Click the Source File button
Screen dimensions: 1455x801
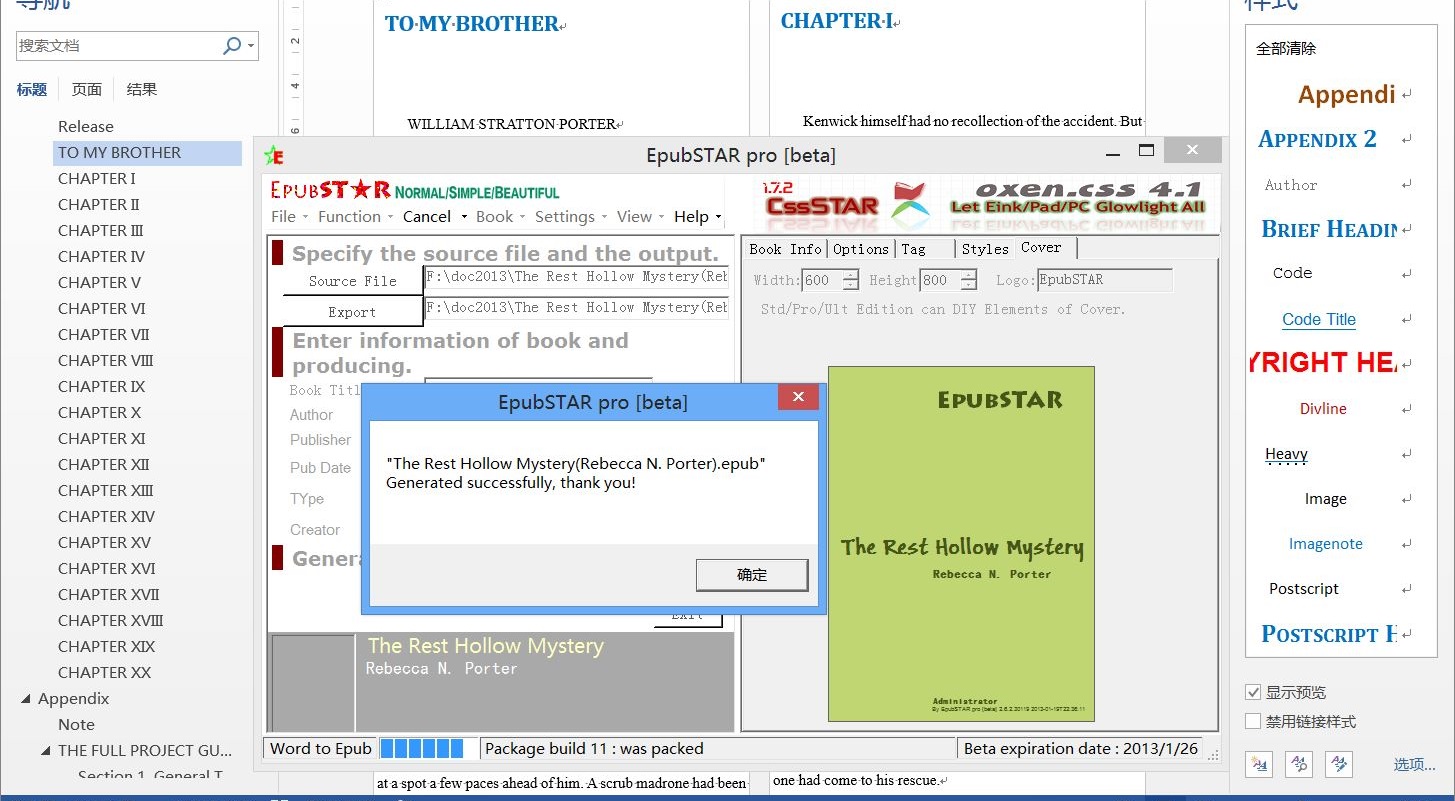(353, 281)
